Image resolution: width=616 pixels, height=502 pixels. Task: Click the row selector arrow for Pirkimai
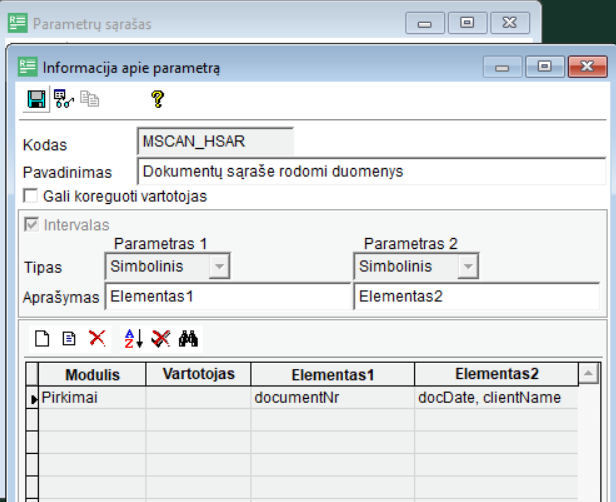32,398
